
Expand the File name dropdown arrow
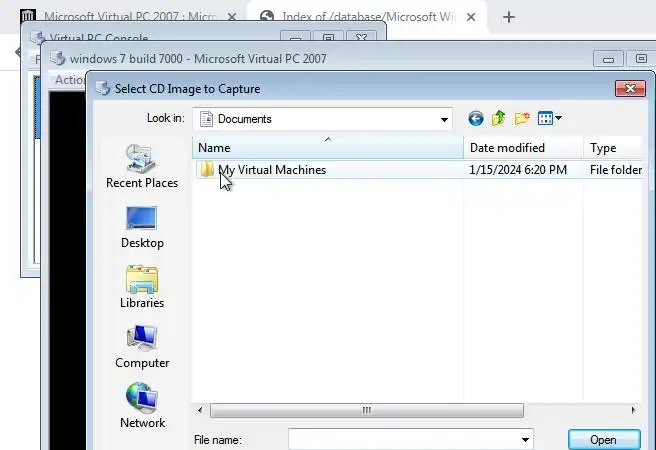click(525, 440)
